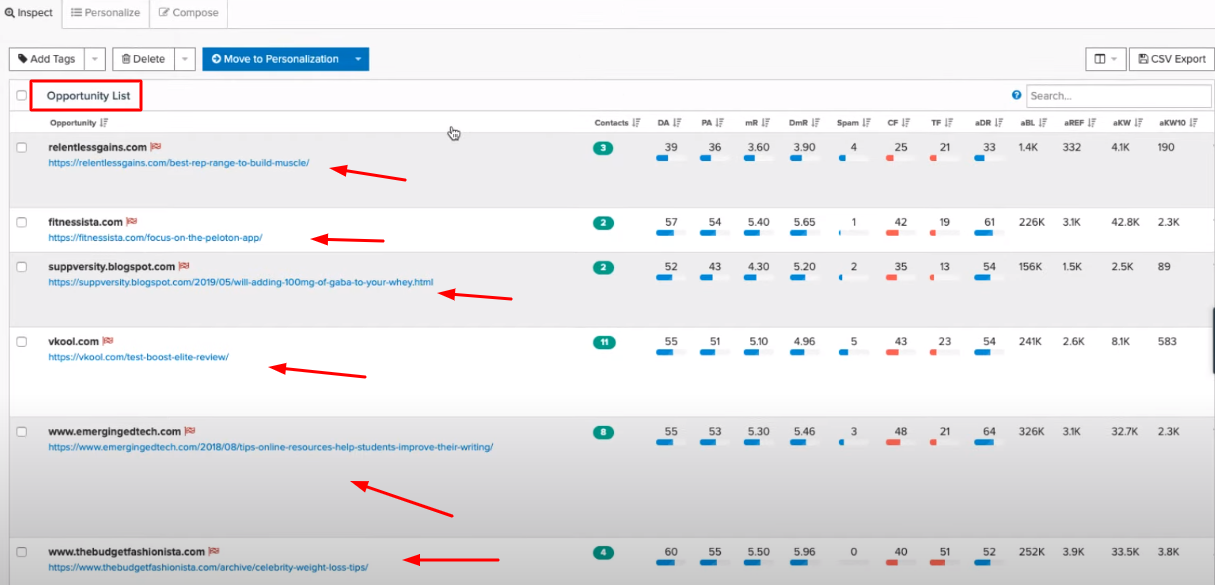
Task: Open the emergingedtech.com students writing link
Action: 270,447
